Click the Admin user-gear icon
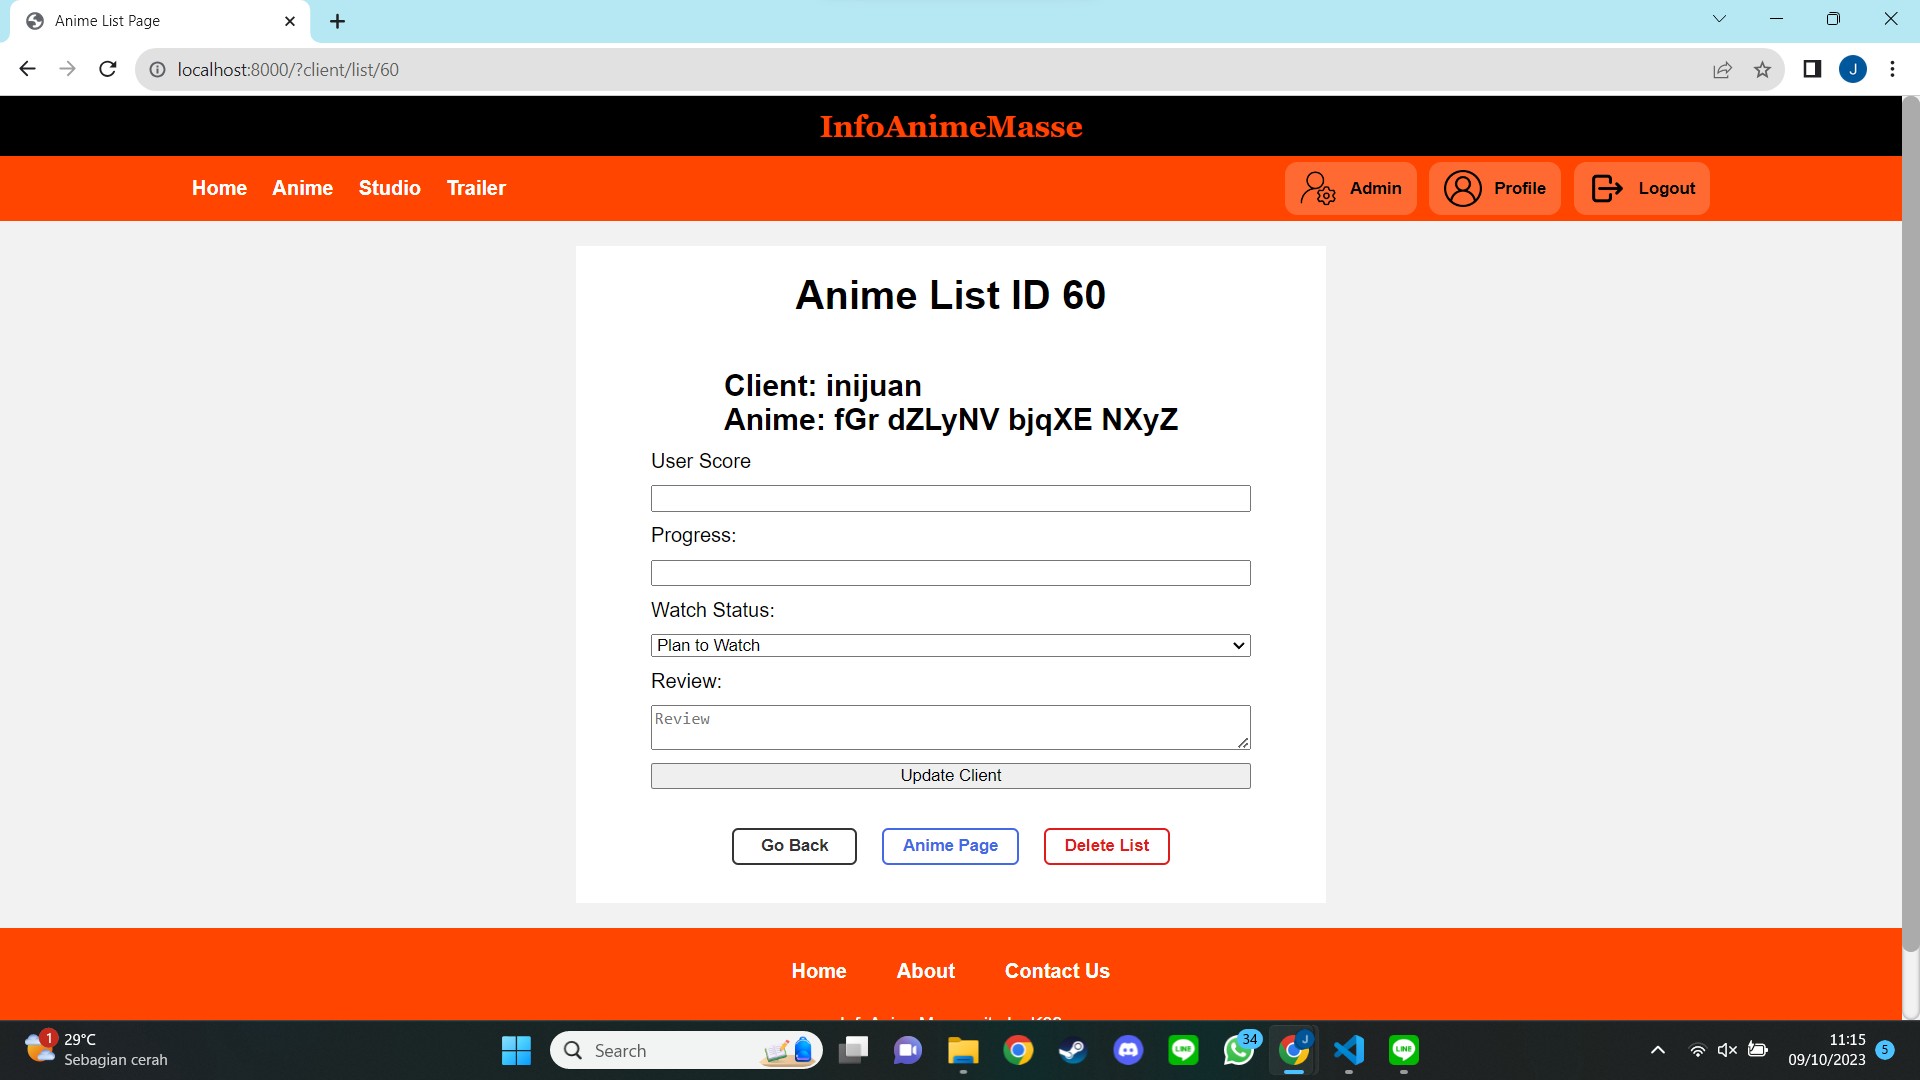Viewport: 1920px width, 1080px height. click(1317, 188)
